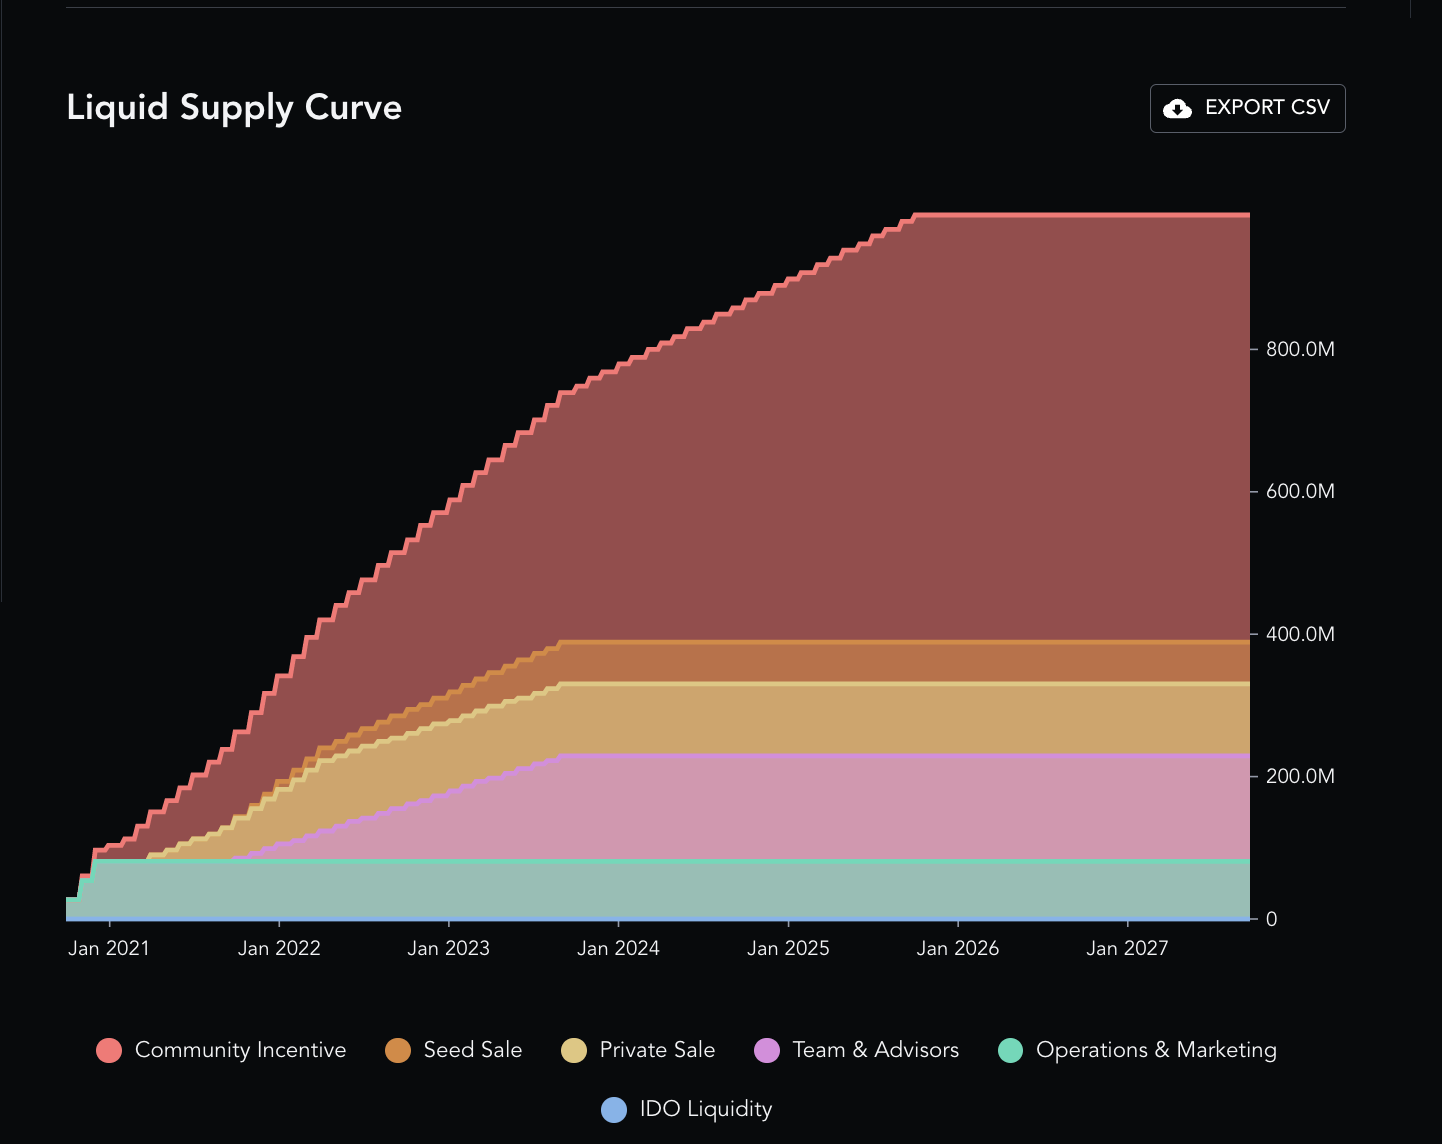Click the 600.0M y-axis value
1442x1144 pixels.
1300,491
